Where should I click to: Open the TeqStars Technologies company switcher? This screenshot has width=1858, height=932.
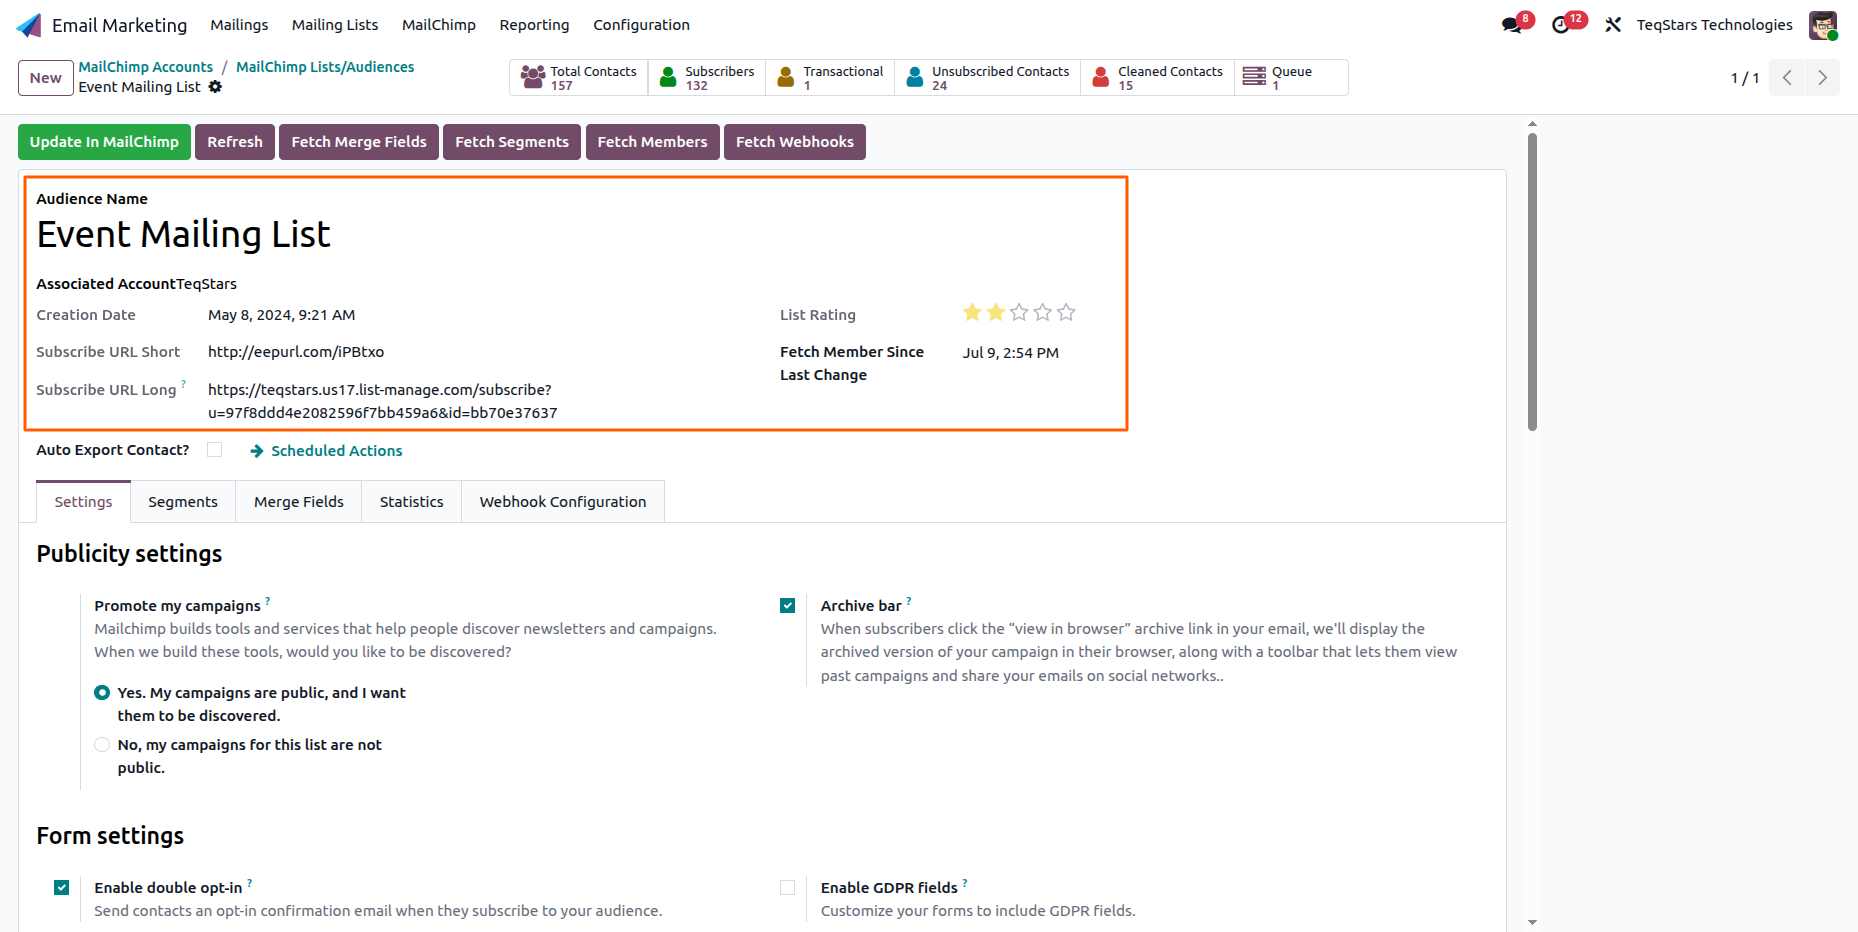click(1714, 25)
